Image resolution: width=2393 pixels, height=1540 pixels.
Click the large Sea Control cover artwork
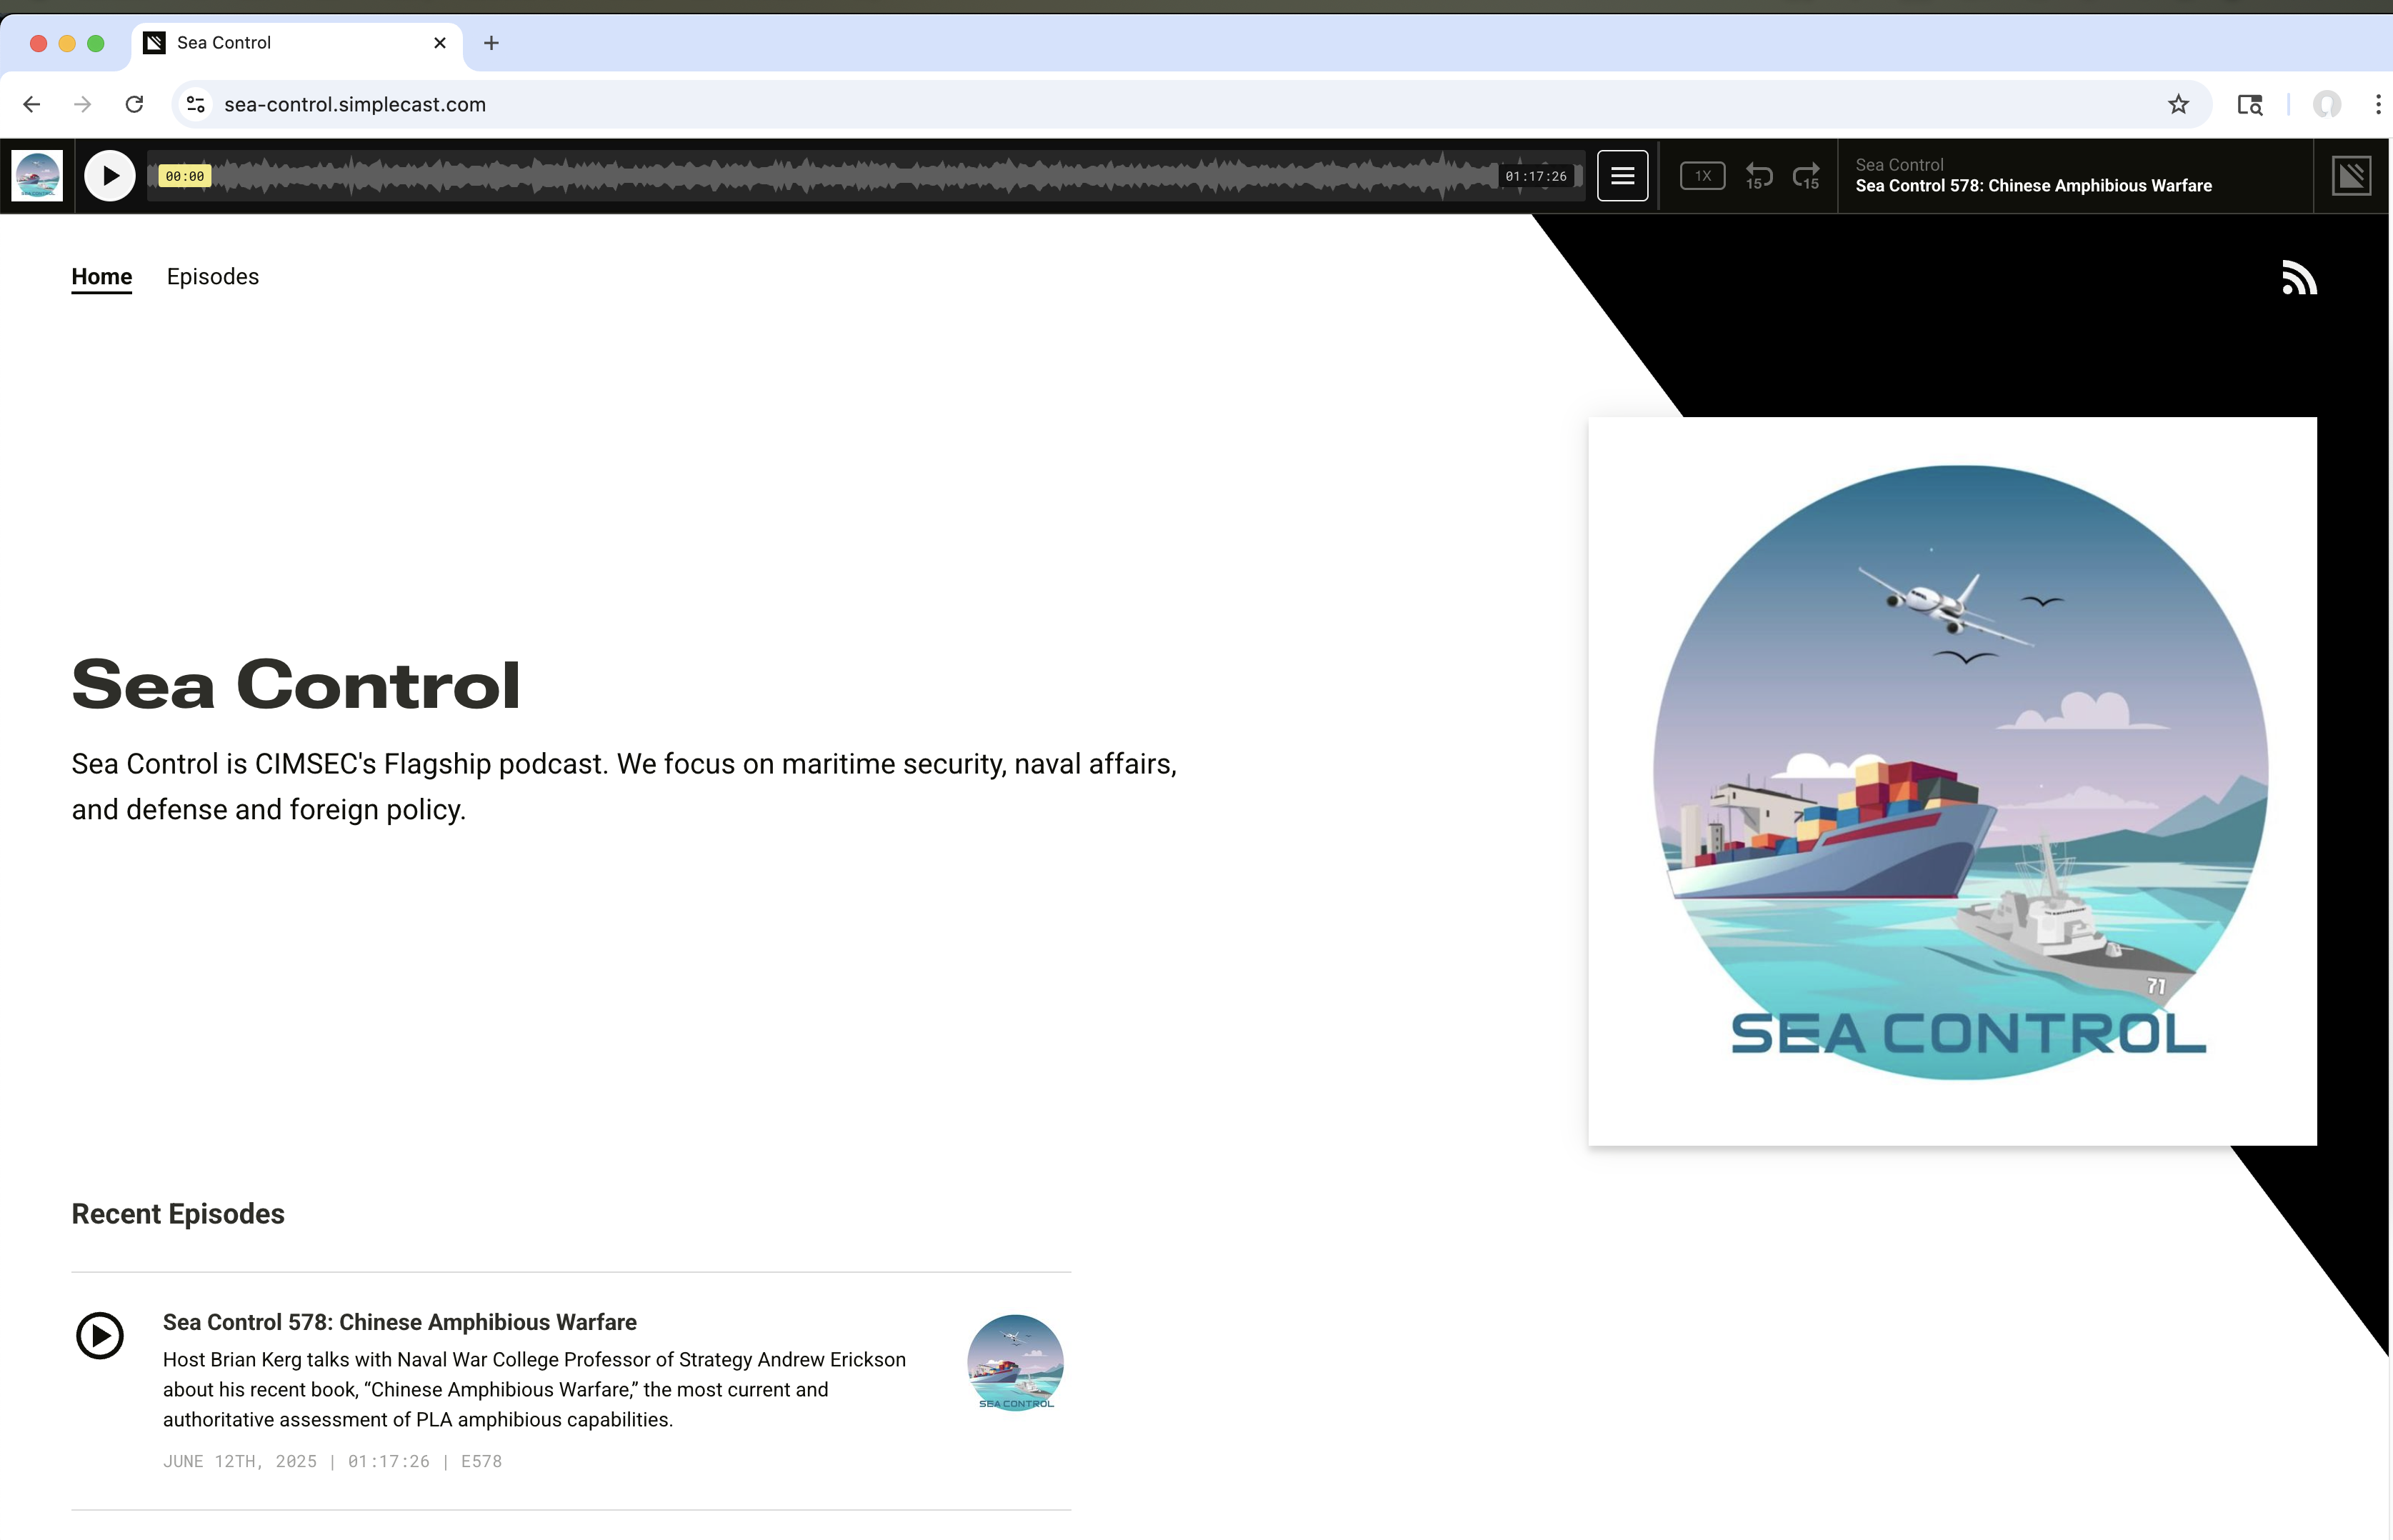point(1952,781)
